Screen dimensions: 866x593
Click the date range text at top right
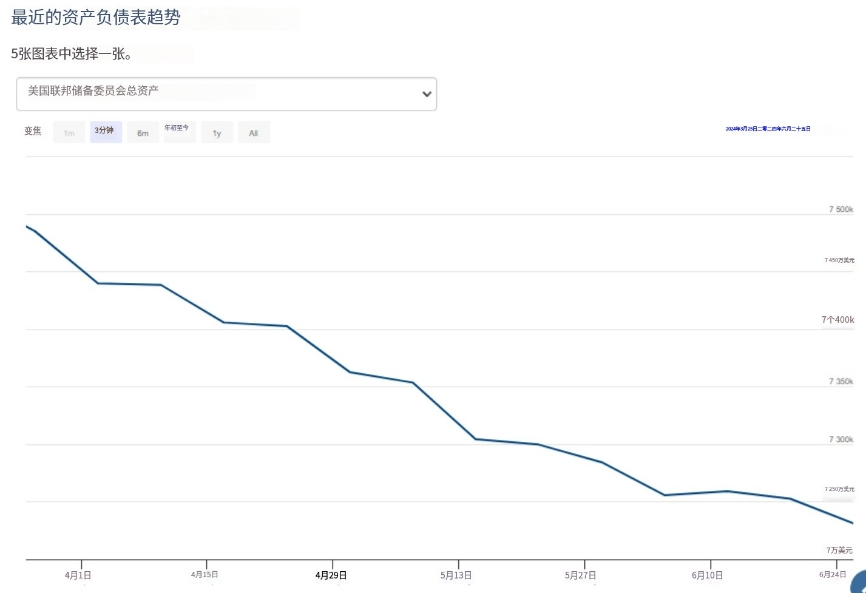[x=767, y=129]
